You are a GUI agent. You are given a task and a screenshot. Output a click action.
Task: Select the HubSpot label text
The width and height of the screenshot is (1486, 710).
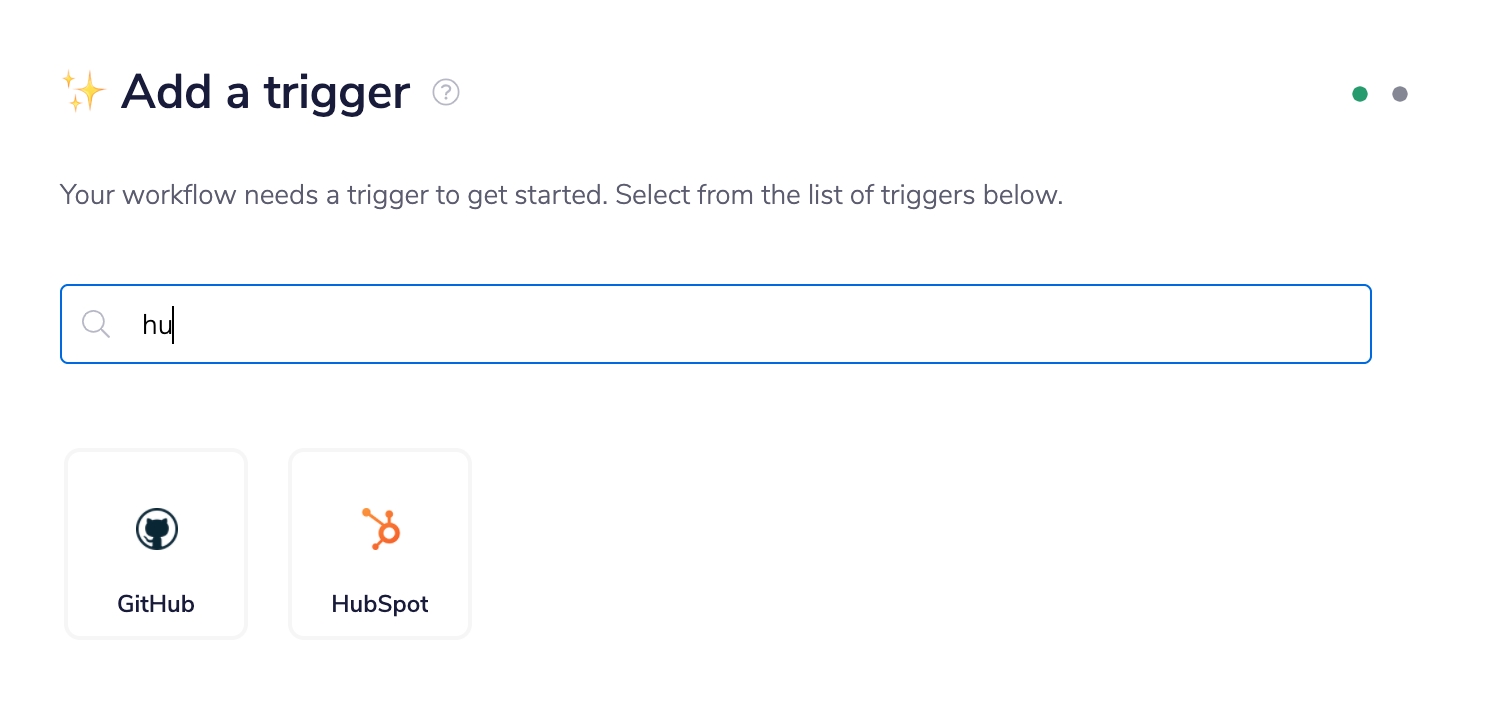point(380,603)
